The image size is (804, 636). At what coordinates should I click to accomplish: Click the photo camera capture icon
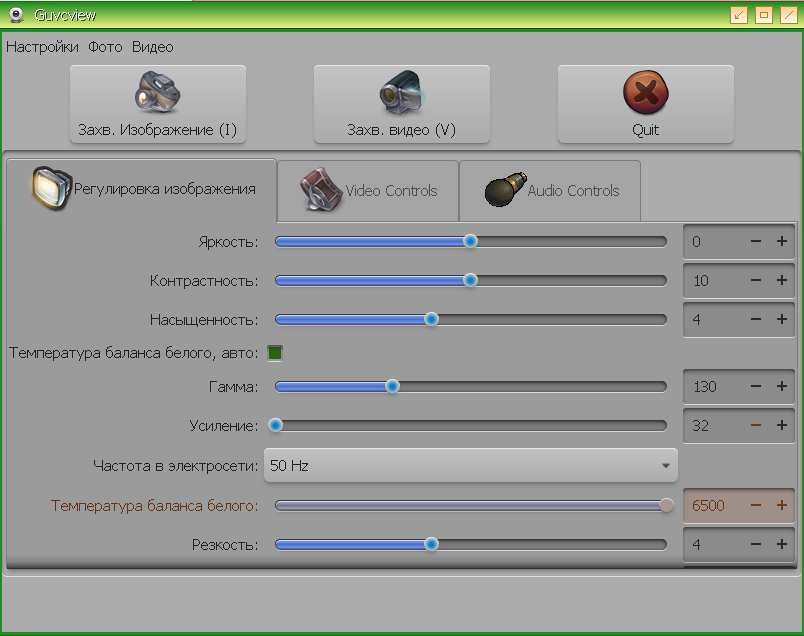coord(157,92)
